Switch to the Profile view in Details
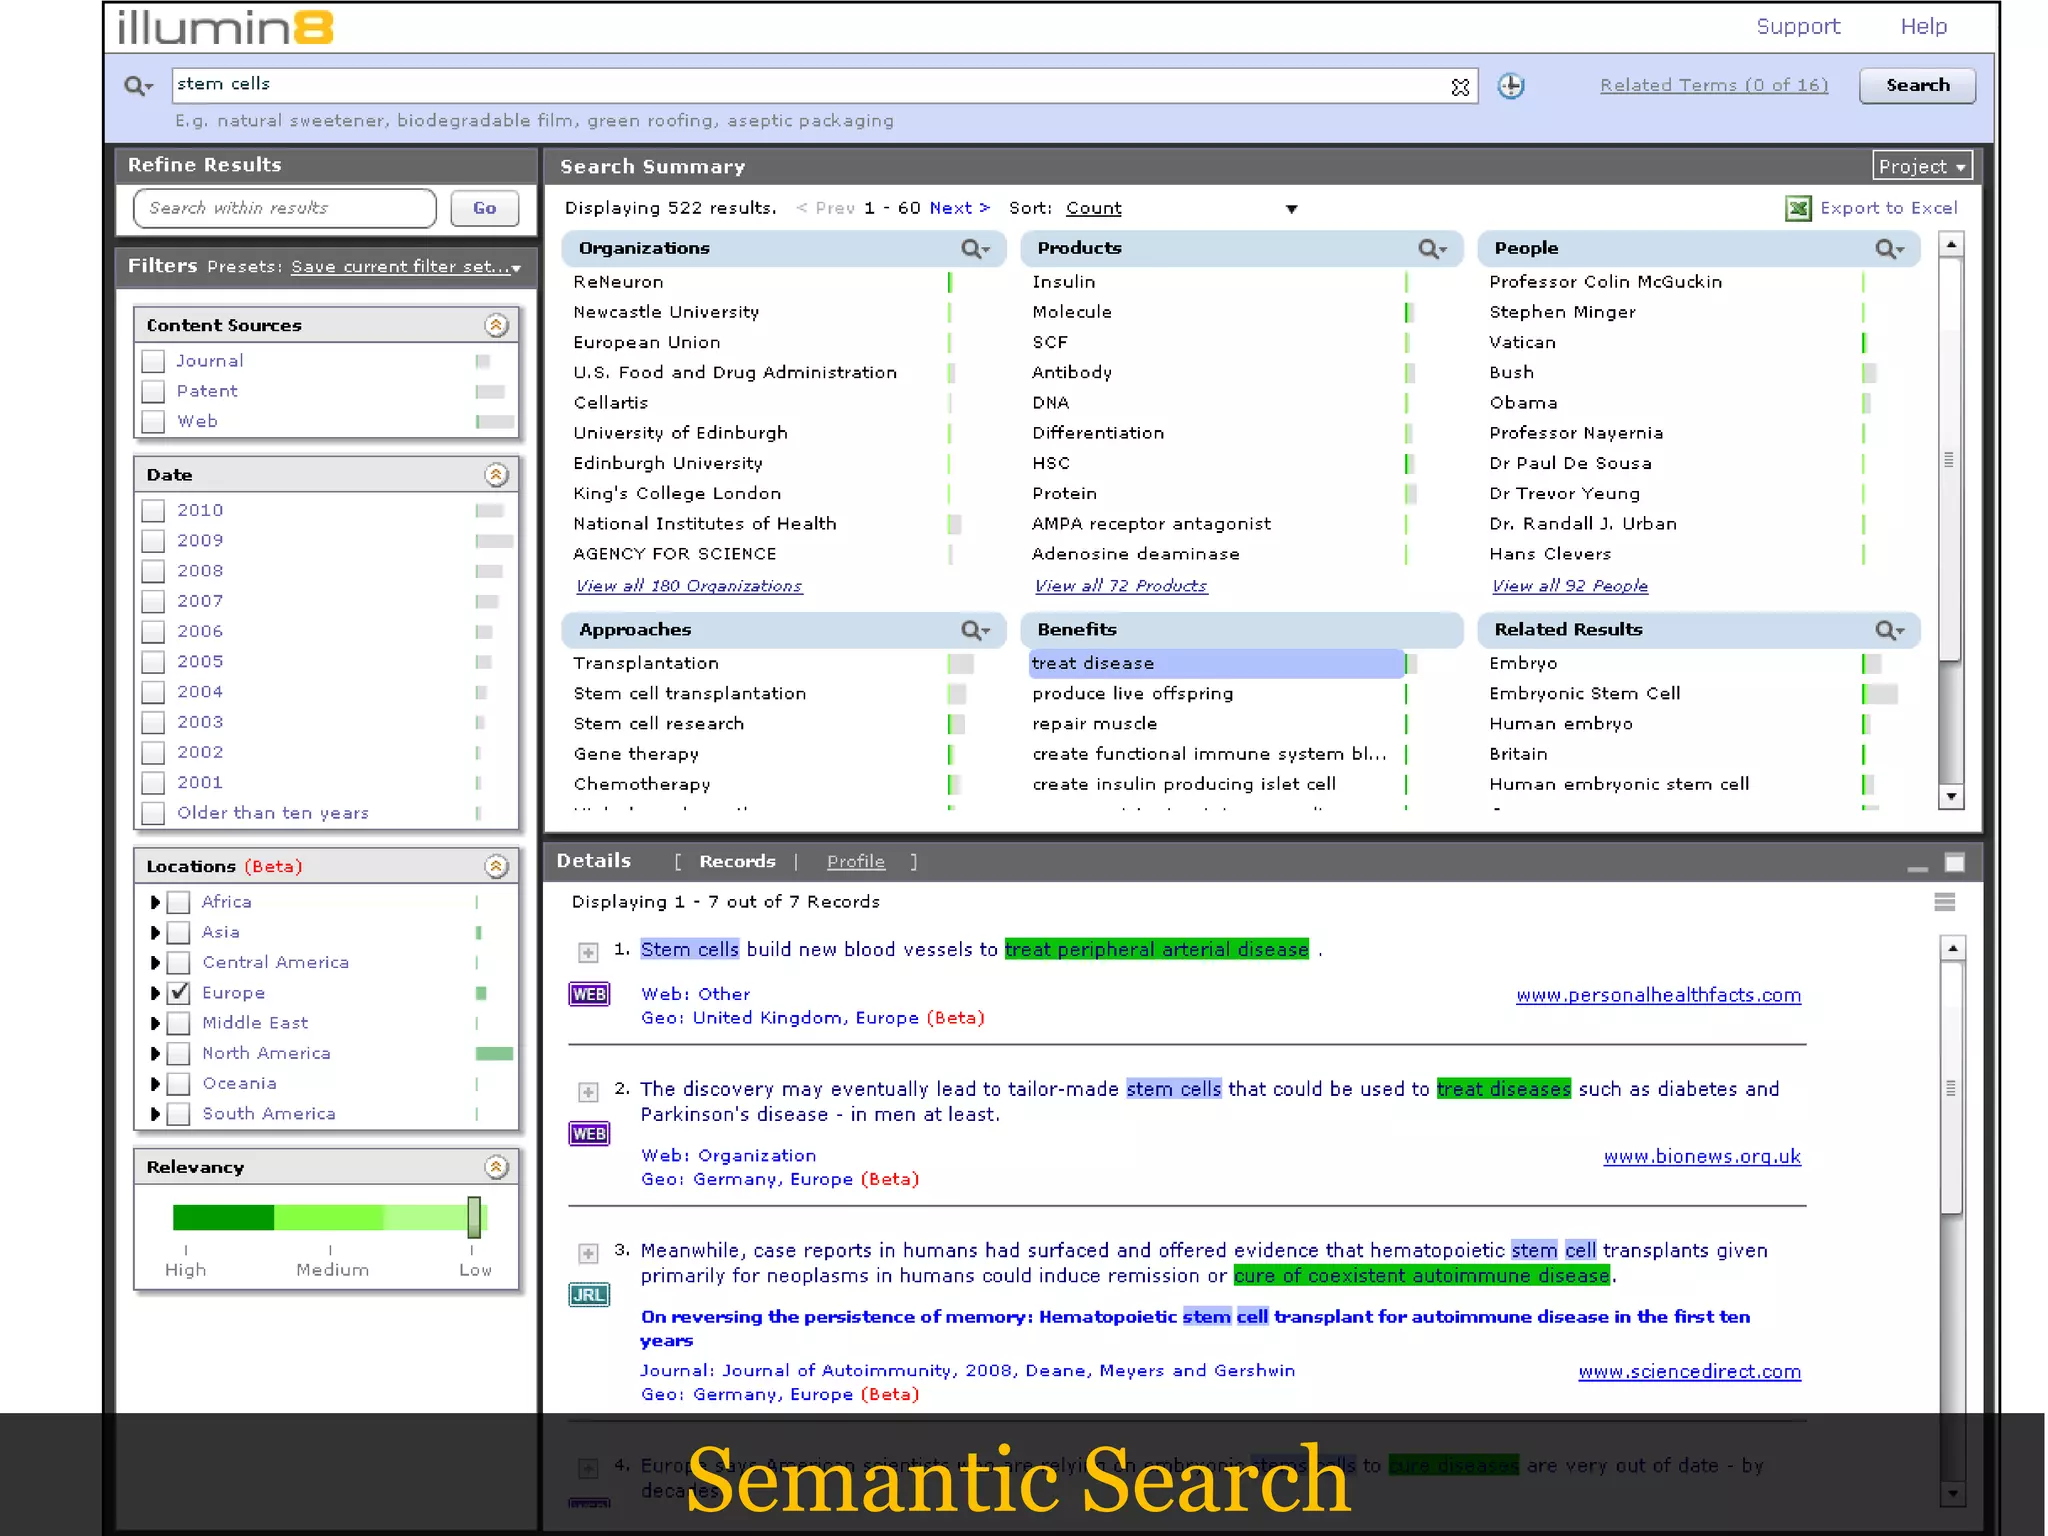The height and width of the screenshot is (1536, 2048). 855,861
